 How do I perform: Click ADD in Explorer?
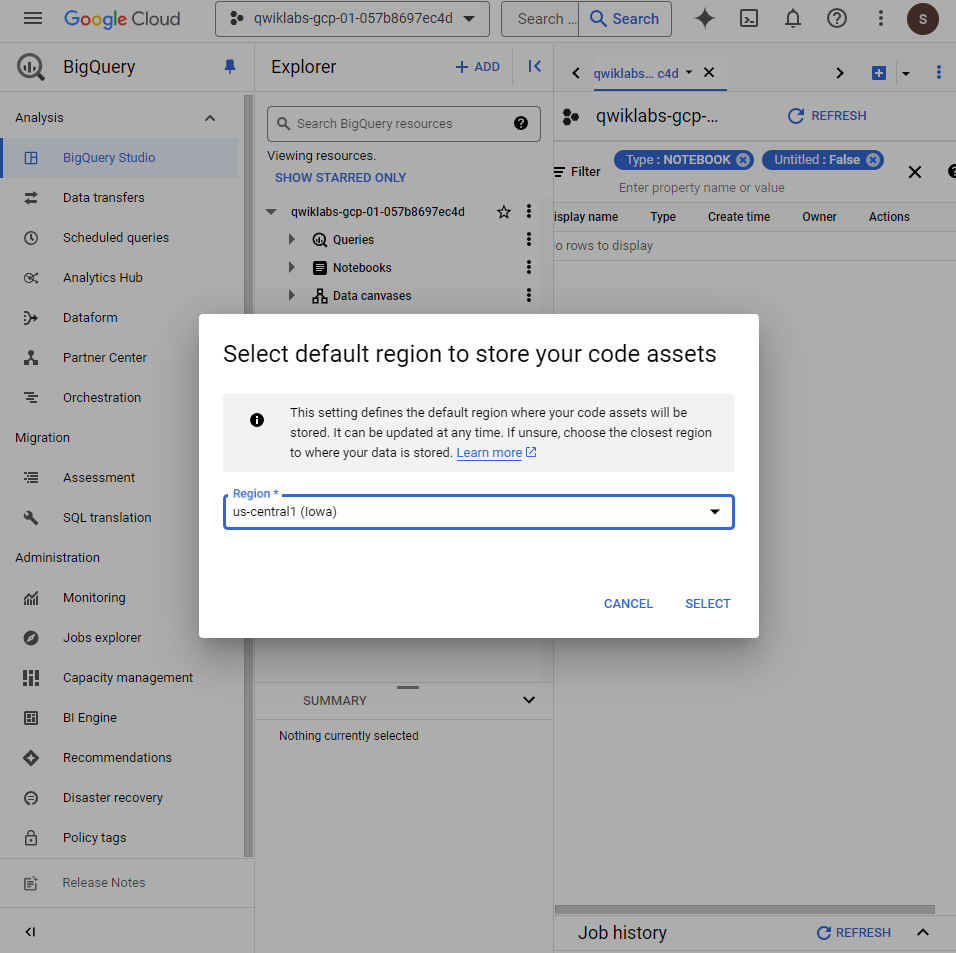(478, 67)
